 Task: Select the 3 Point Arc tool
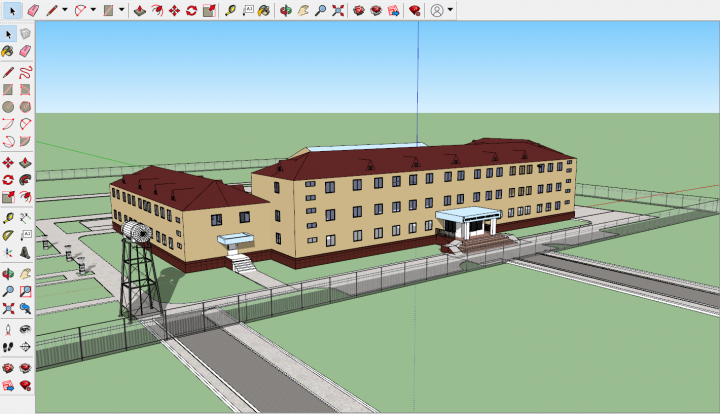tap(8, 141)
